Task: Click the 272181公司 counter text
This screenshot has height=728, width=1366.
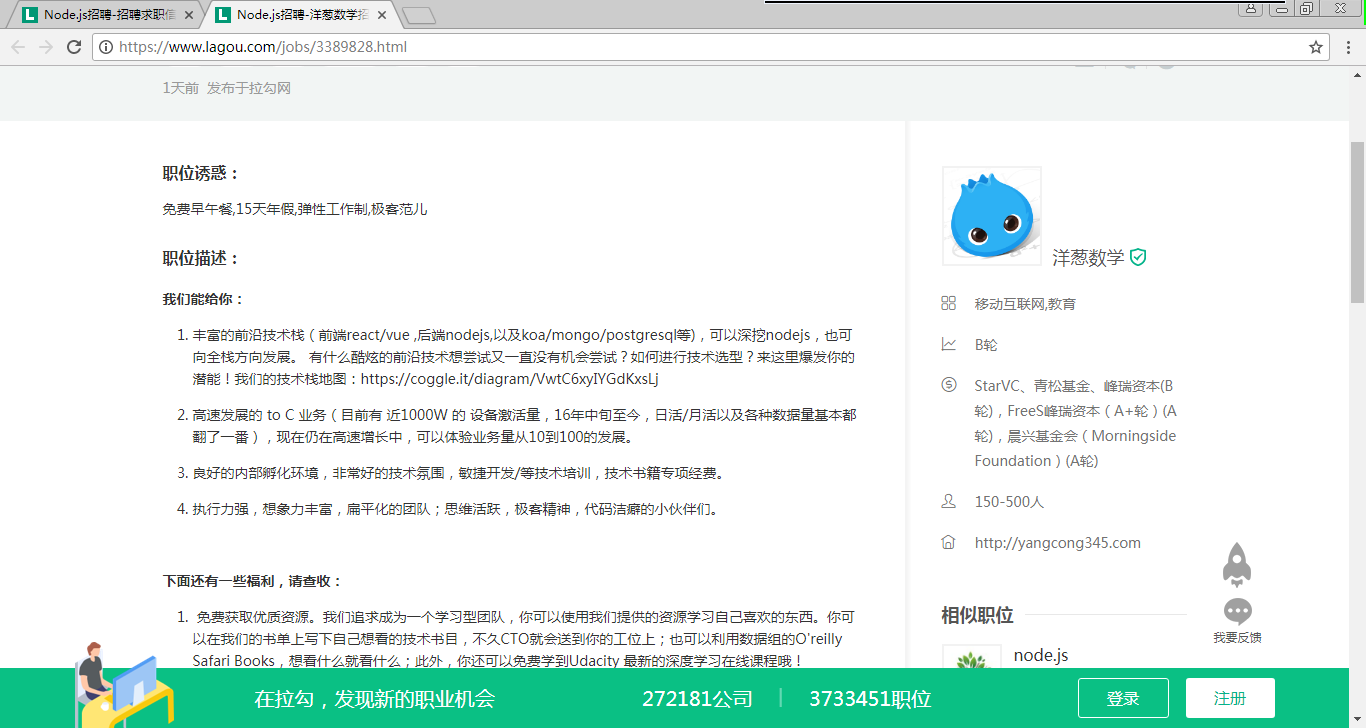Action: 697,698
